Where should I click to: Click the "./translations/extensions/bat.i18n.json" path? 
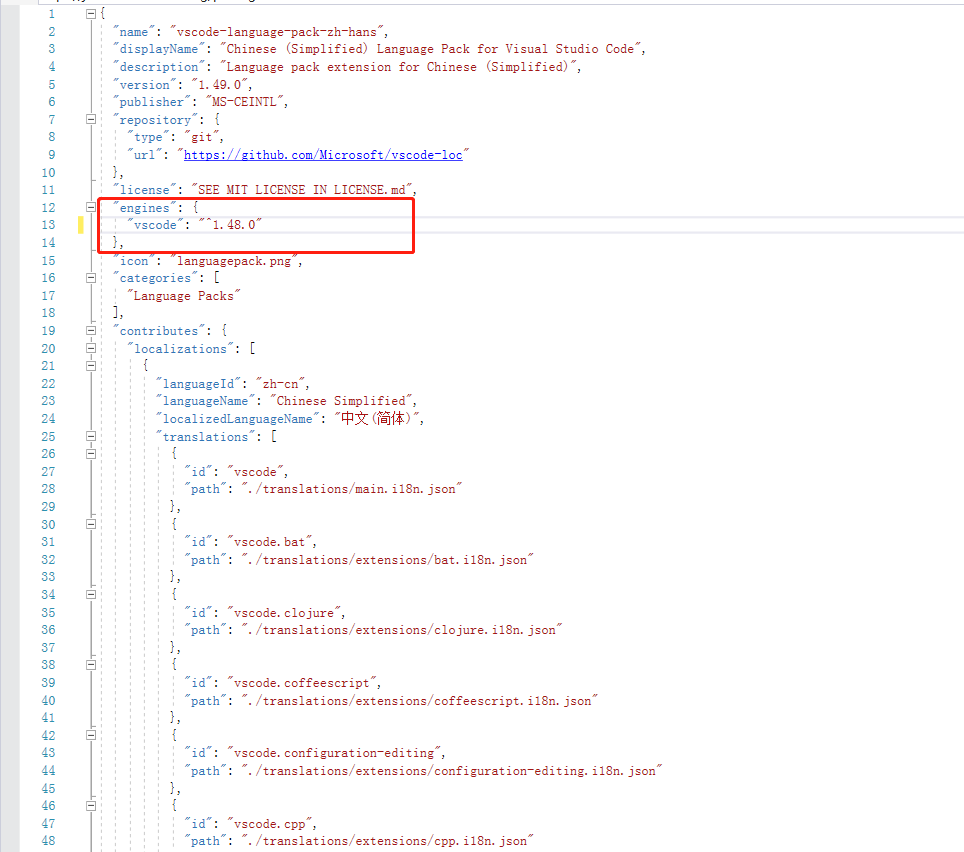pos(387,559)
